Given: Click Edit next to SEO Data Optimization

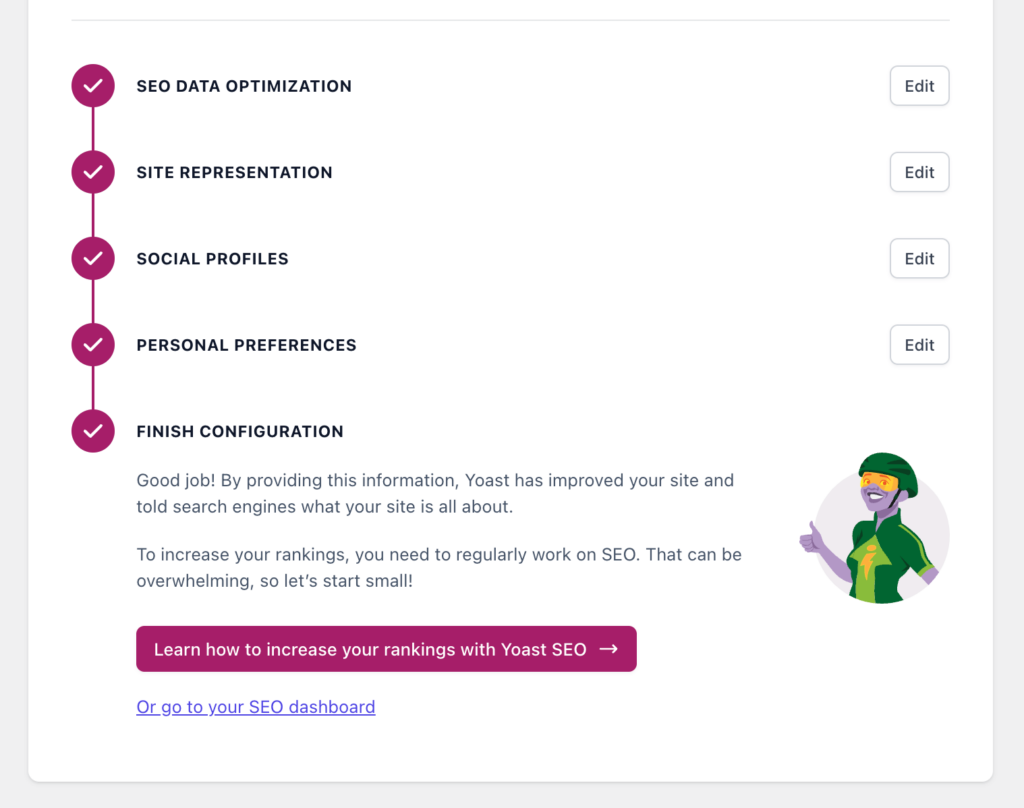Looking at the screenshot, I should (x=918, y=85).
